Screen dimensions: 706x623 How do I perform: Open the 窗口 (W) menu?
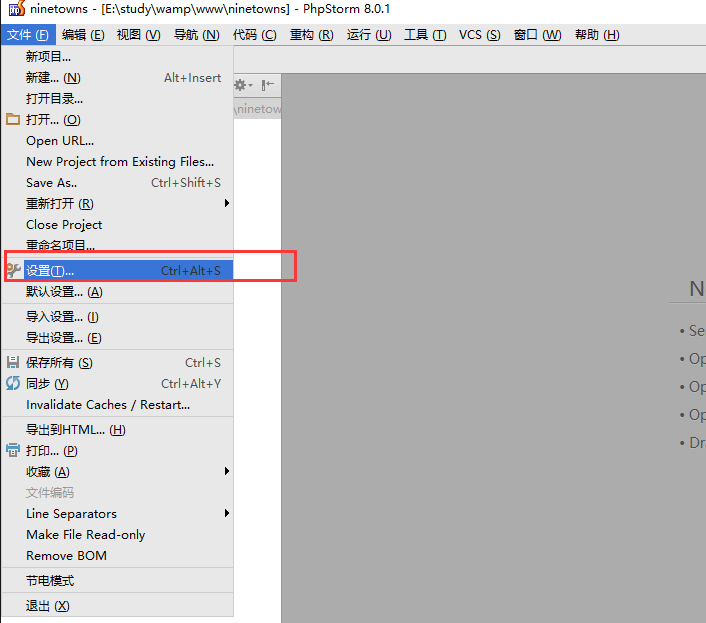(538, 35)
